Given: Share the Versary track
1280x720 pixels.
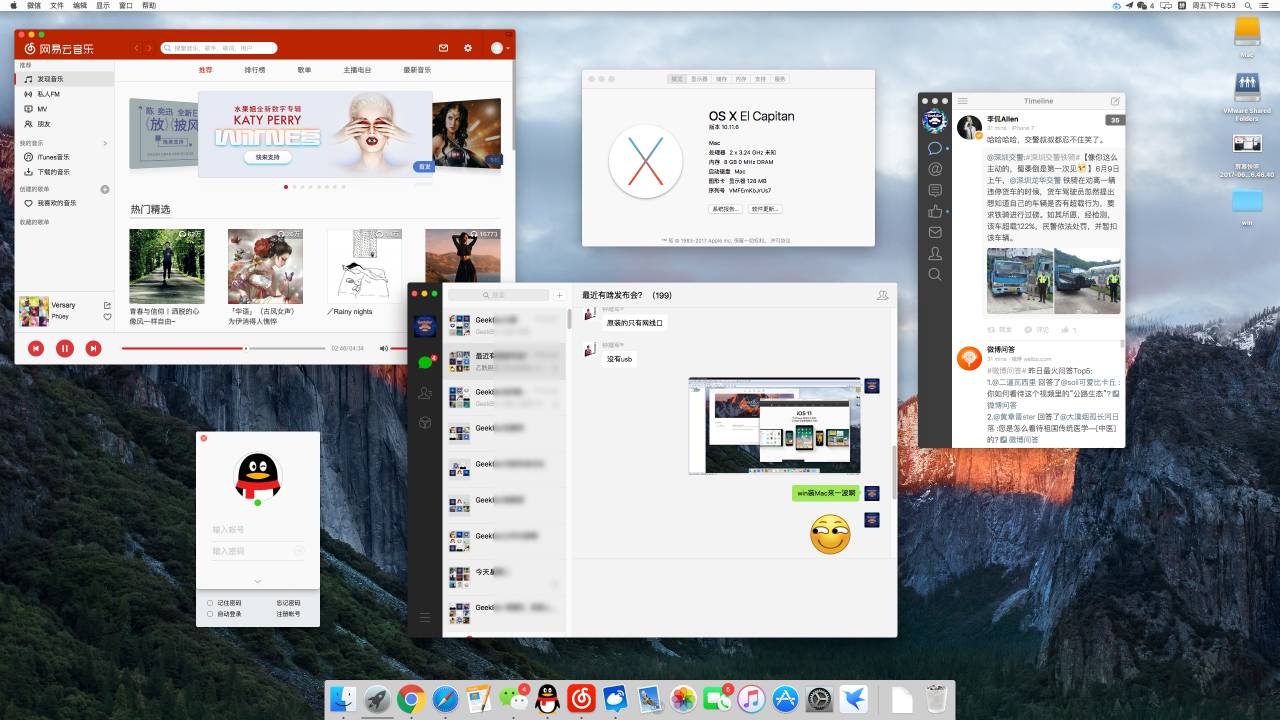Looking at the screenshot, I should pyautogui.click(x=107, y=305).
